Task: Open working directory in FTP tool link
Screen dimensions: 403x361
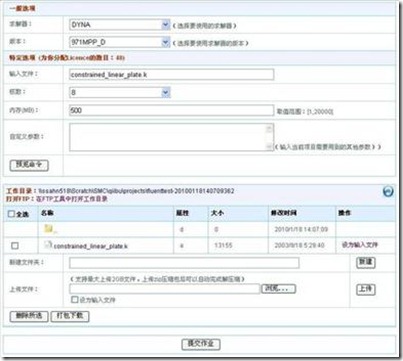Action: click(x=71, y=199)
